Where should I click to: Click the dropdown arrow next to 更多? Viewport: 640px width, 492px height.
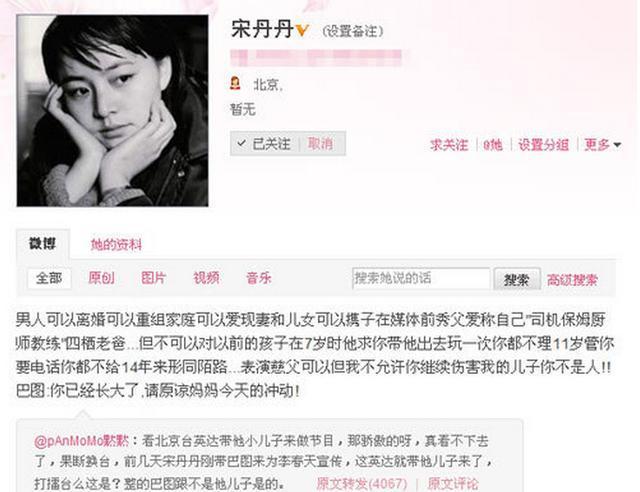(617, 145)
